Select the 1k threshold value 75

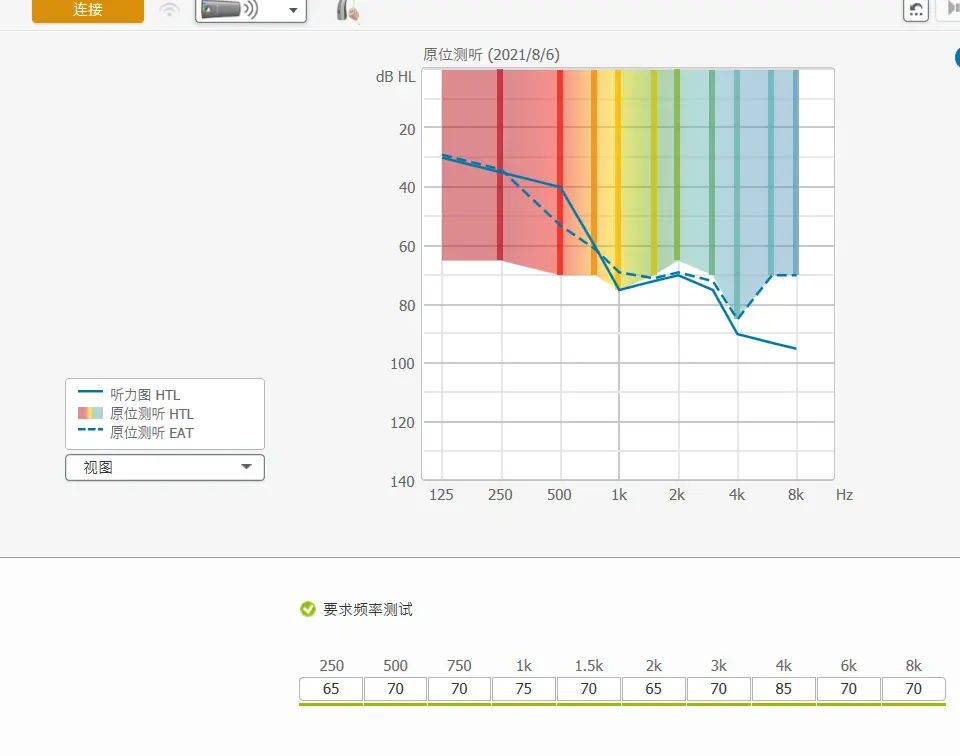[x=524, y=689]
